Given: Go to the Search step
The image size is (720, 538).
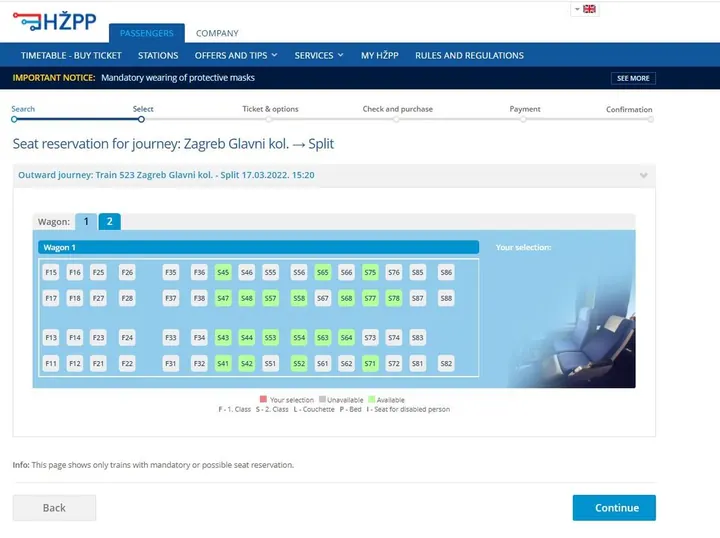Looking at the screenshot, I should click(23, 109).
